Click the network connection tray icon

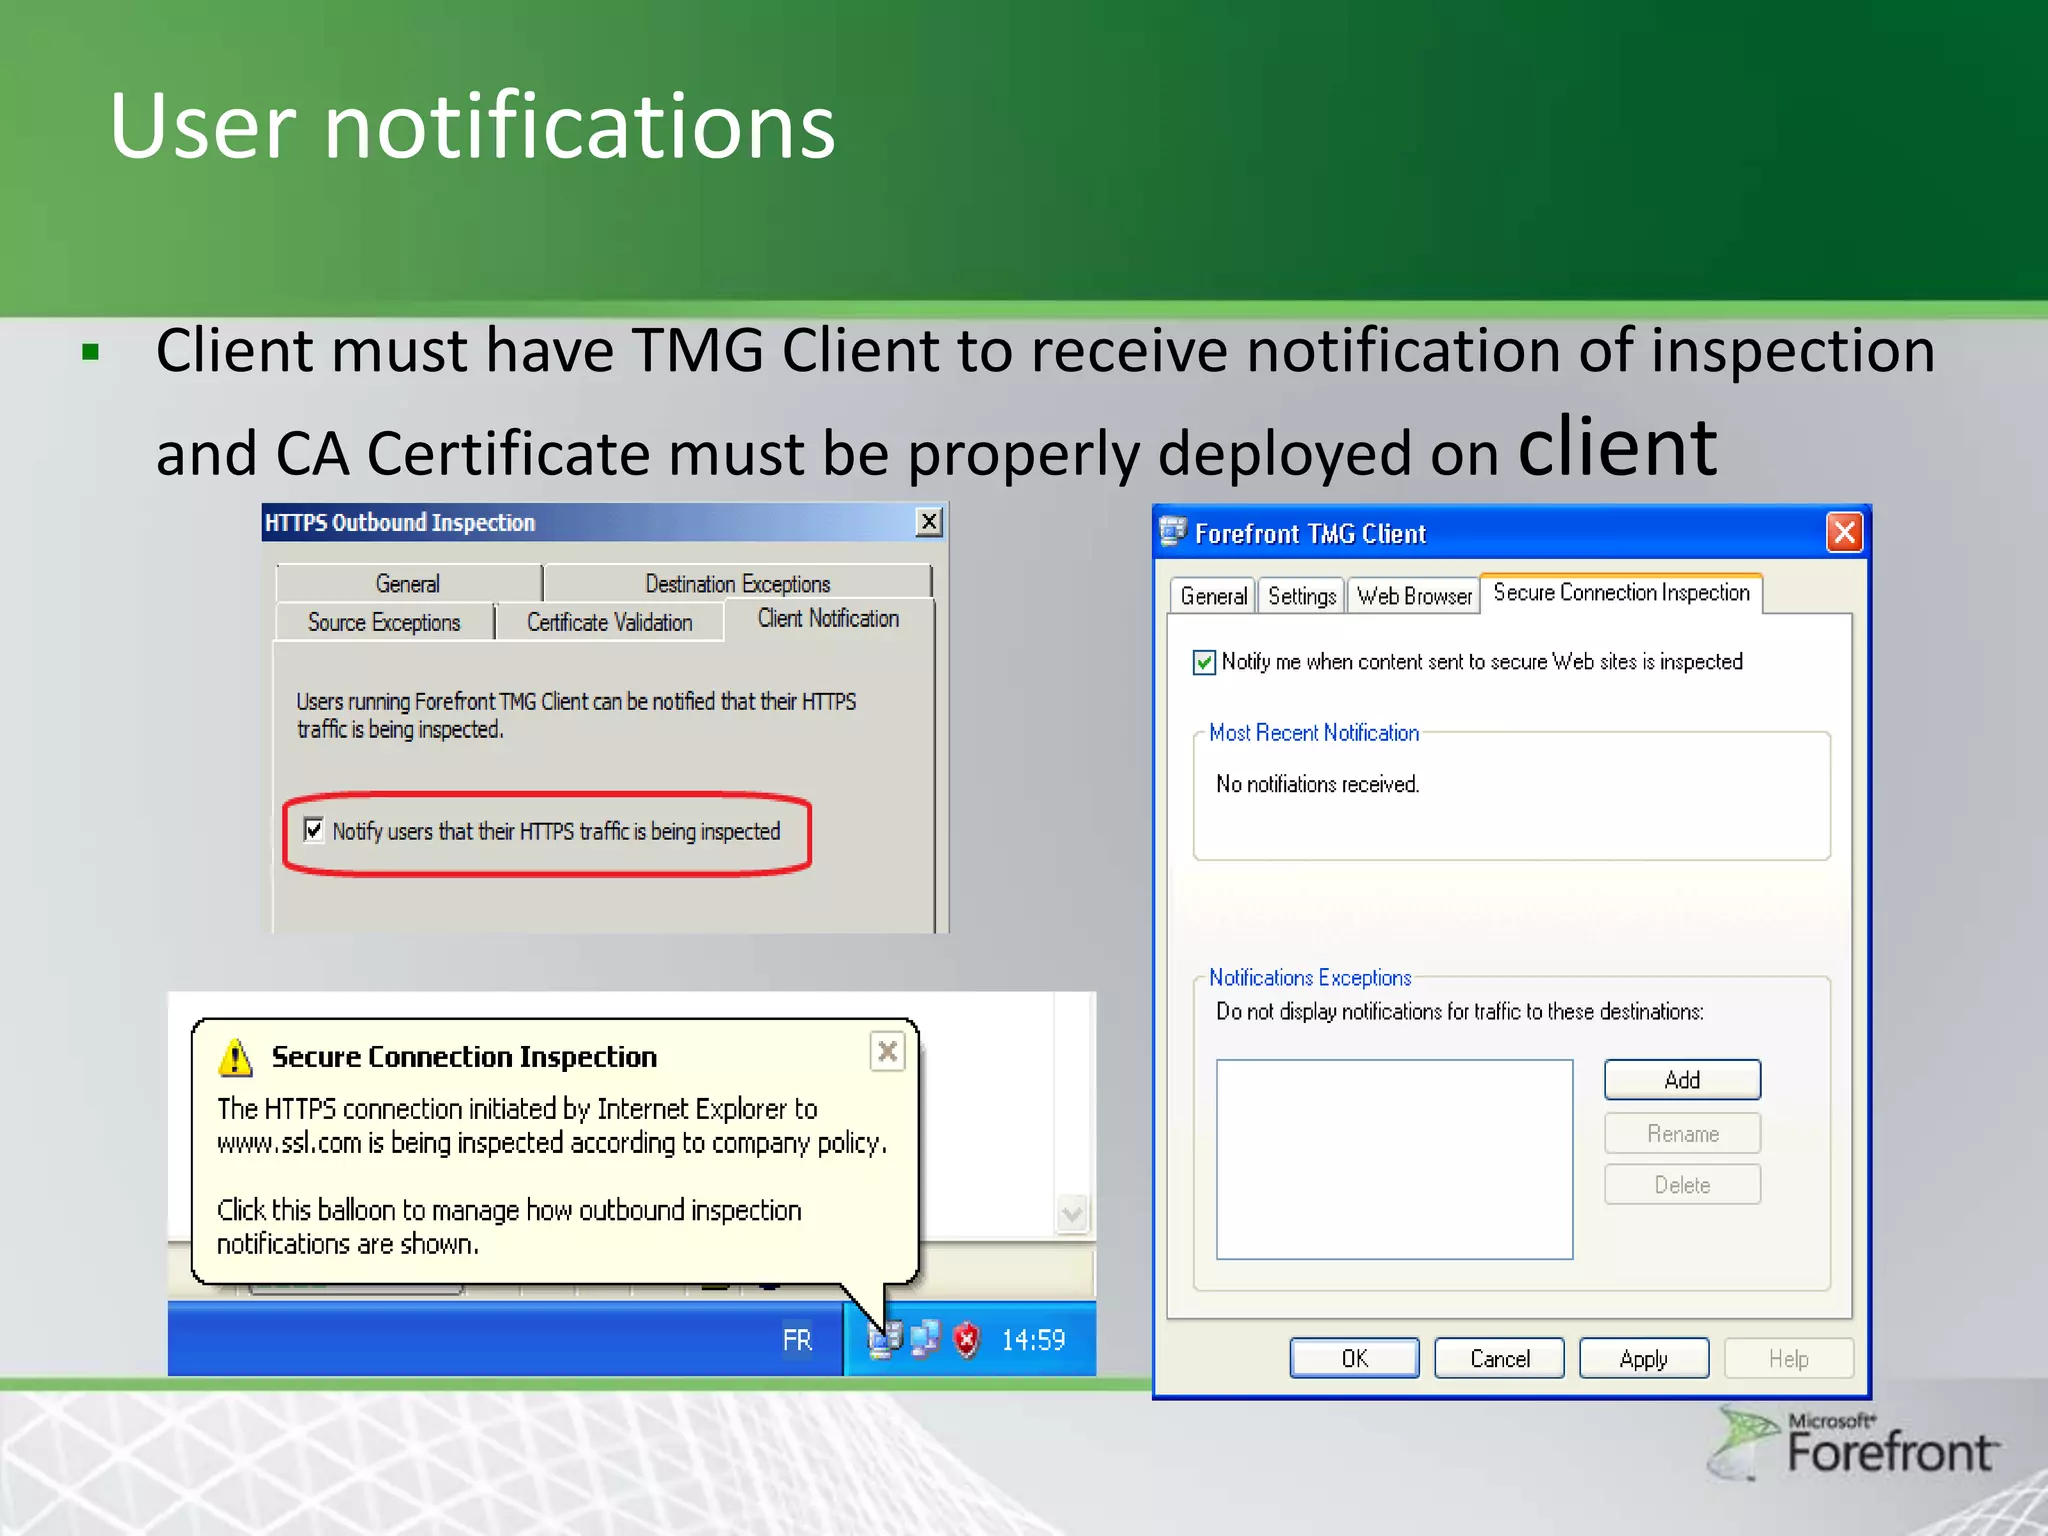pos(925,1339)
